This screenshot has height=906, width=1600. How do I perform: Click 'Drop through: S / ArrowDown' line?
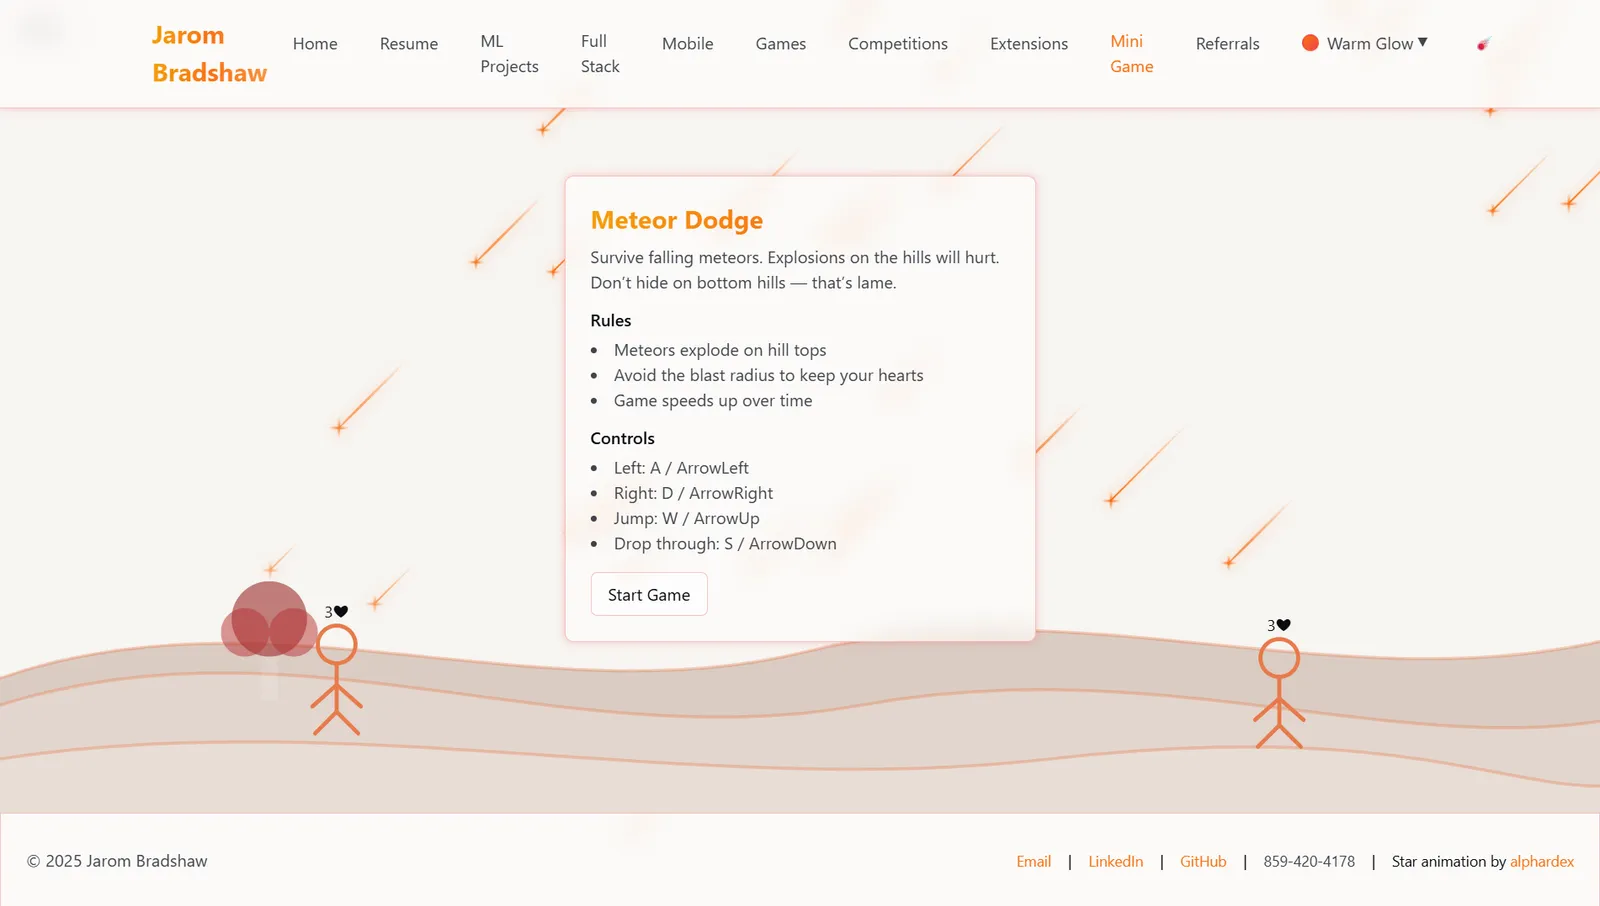click(725, 543)
